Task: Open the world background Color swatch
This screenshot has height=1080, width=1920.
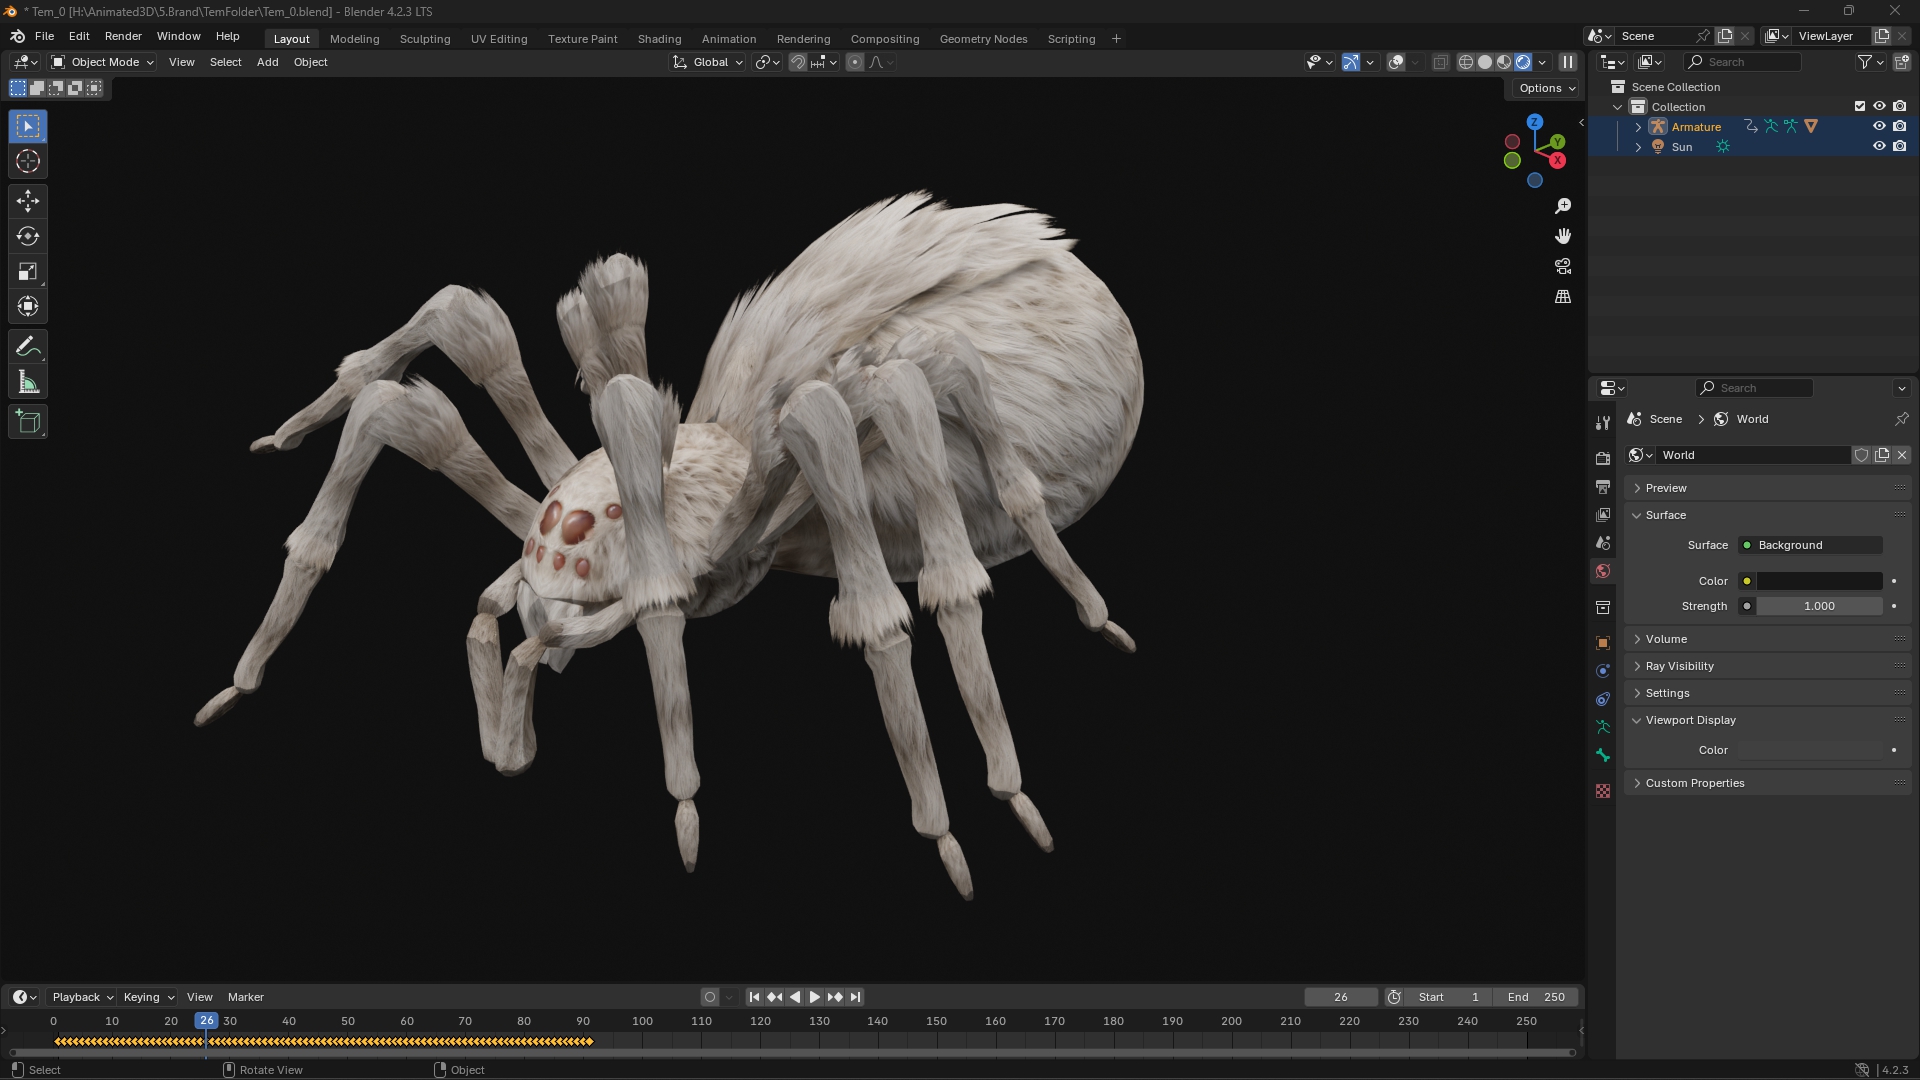Action: 1818,581
